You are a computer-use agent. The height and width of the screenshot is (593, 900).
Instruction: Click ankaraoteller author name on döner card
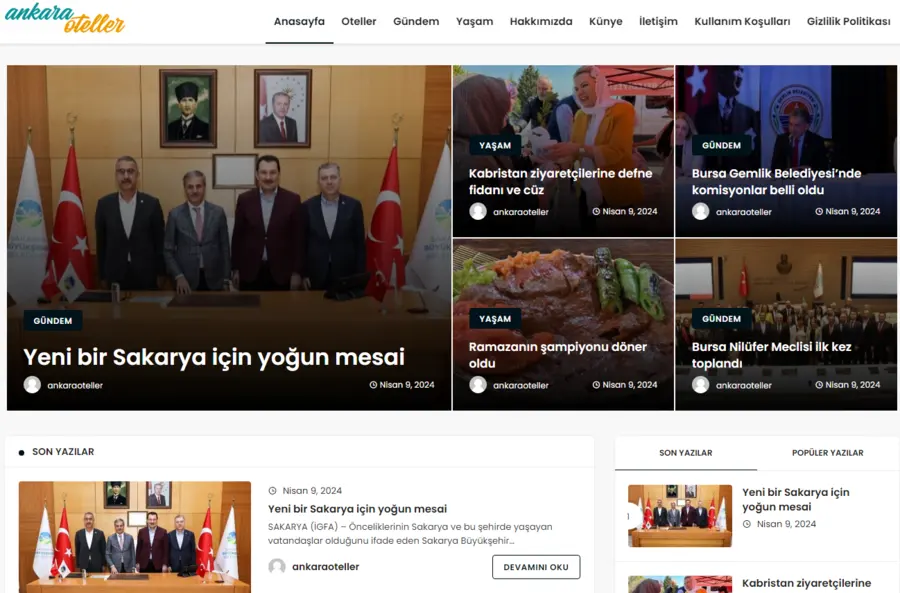(x=521, y=385)
